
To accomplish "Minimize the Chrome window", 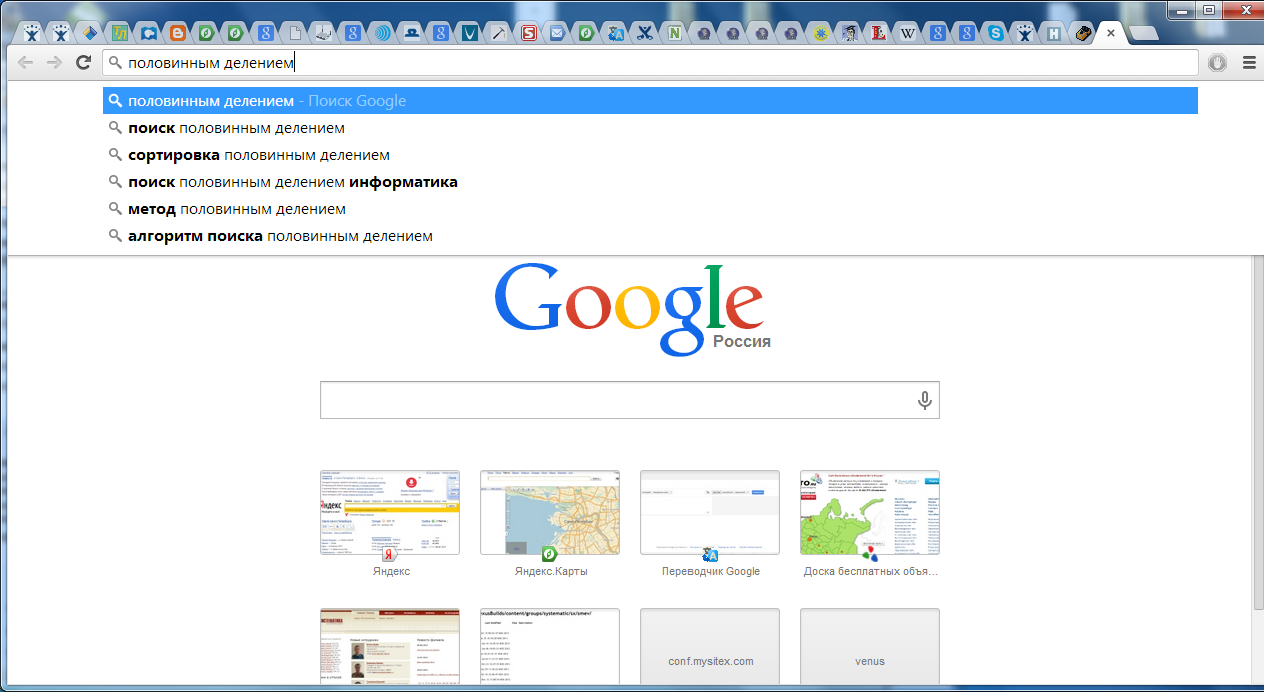I will click(1182, 10).
